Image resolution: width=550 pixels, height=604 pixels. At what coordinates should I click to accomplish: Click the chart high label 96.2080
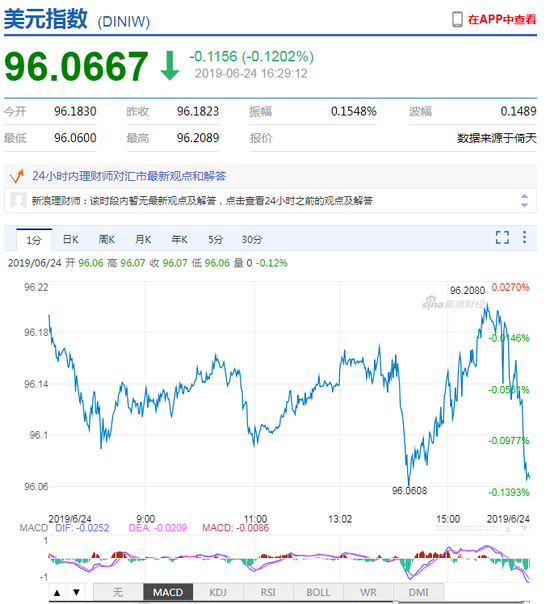pyautogui.click(x=467, y=290)
